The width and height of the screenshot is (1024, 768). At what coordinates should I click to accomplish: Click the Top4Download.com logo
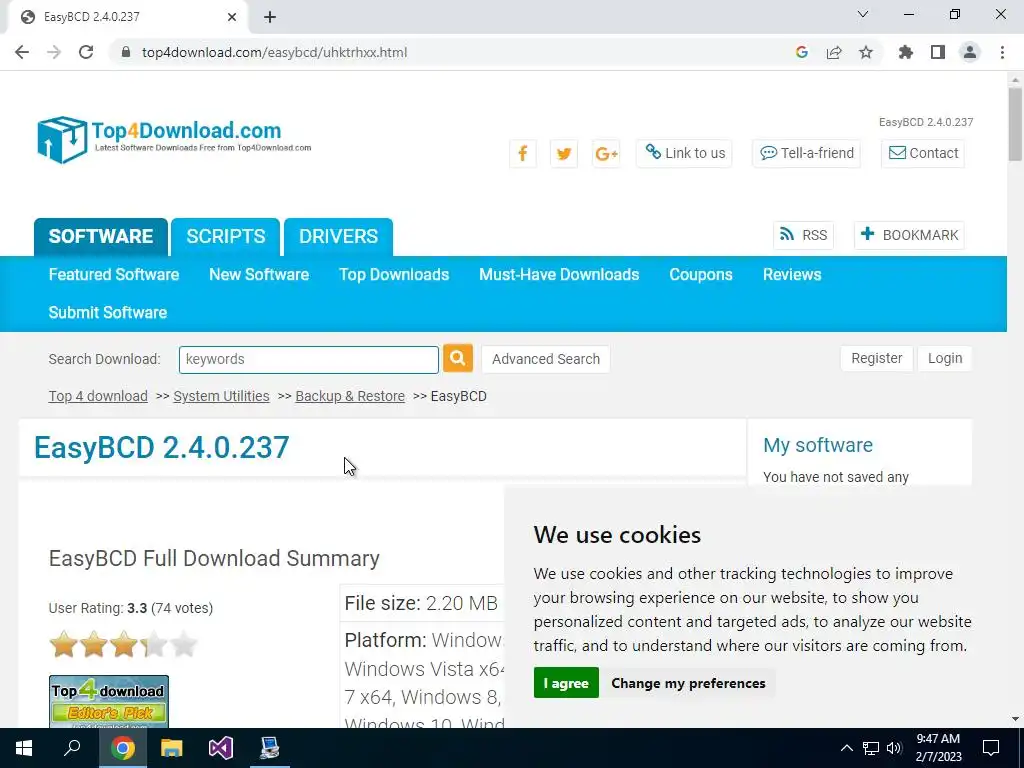(174, 139)
